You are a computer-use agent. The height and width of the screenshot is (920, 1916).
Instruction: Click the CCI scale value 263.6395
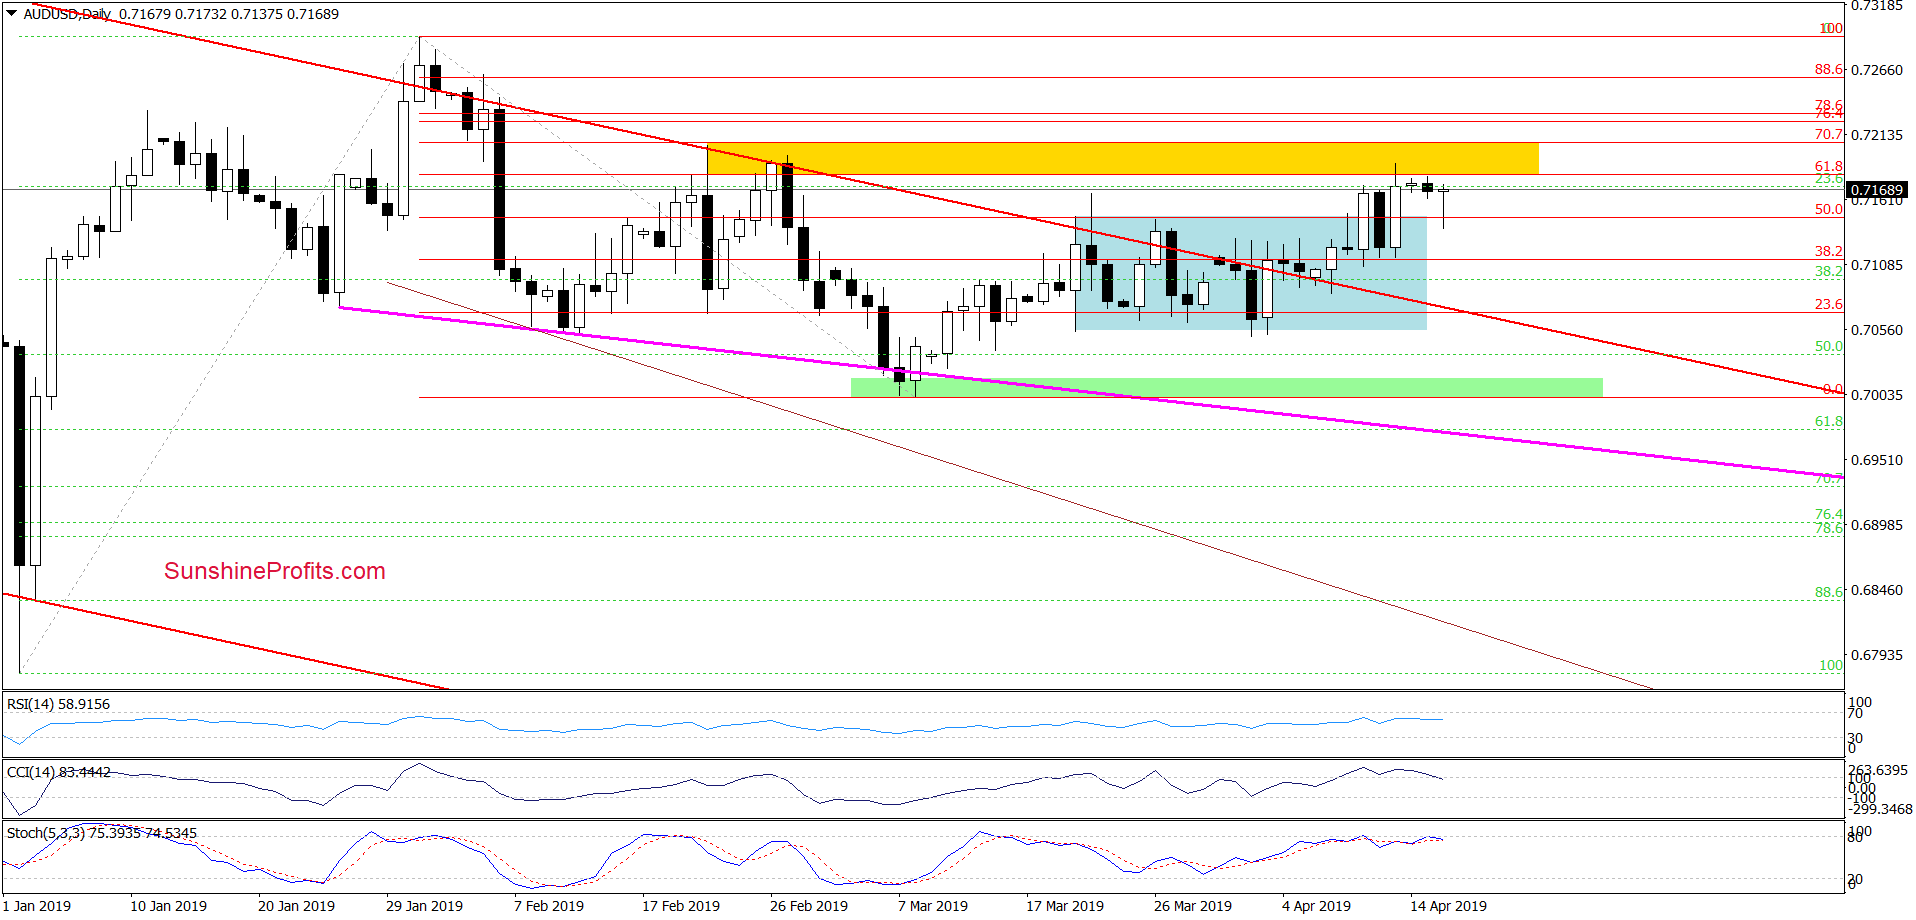pos(1877,770)
